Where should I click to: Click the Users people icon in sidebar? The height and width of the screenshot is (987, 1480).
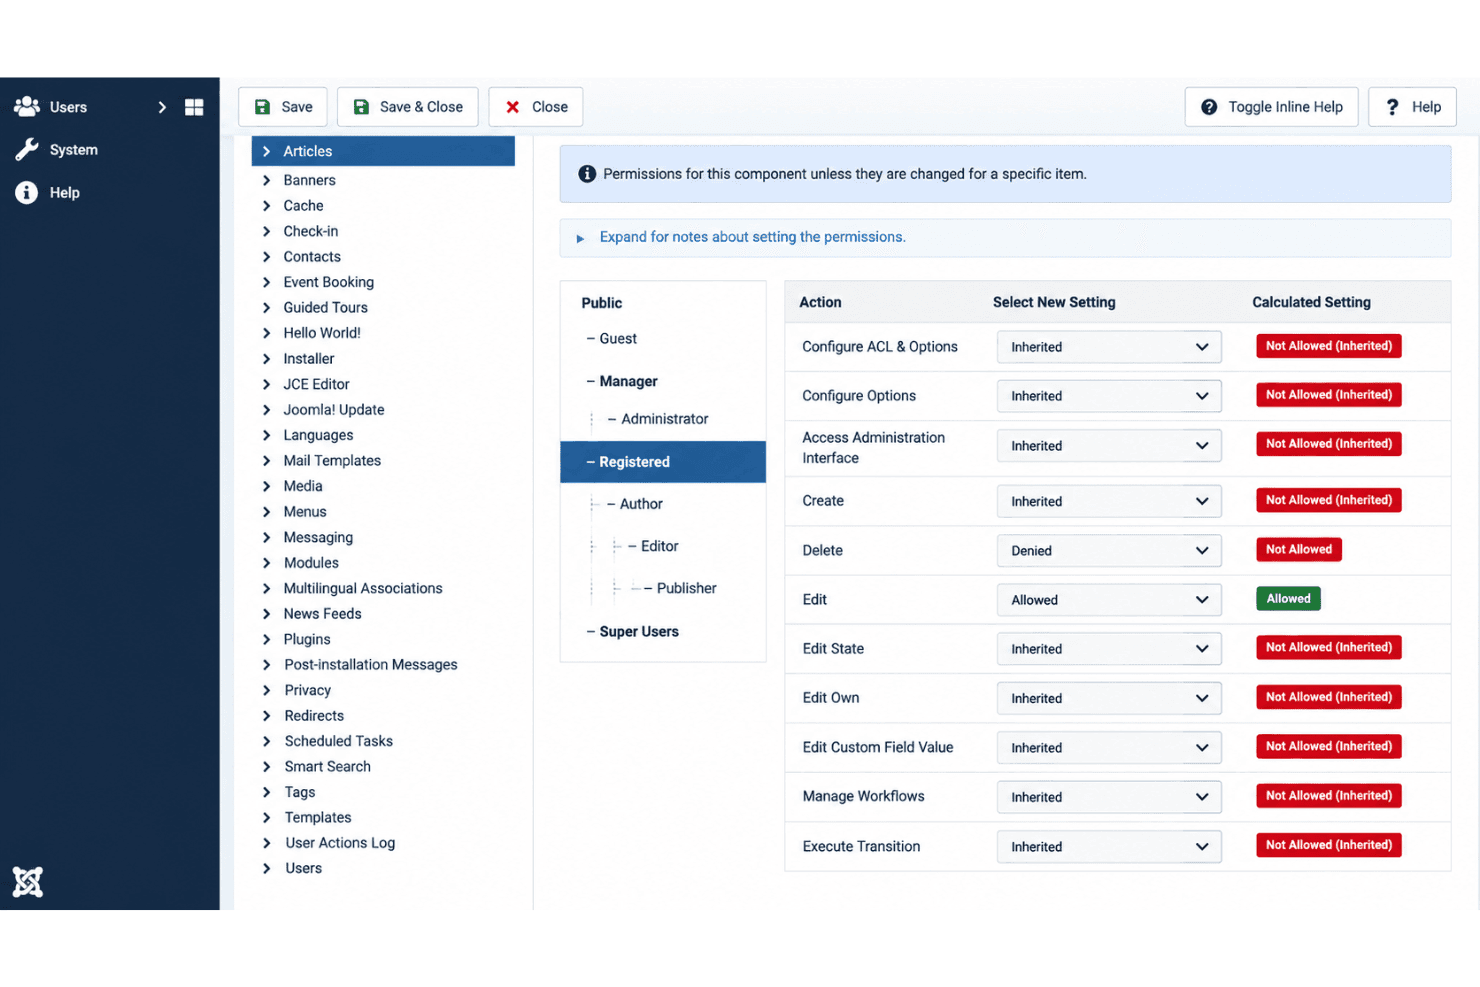(27, 106)
